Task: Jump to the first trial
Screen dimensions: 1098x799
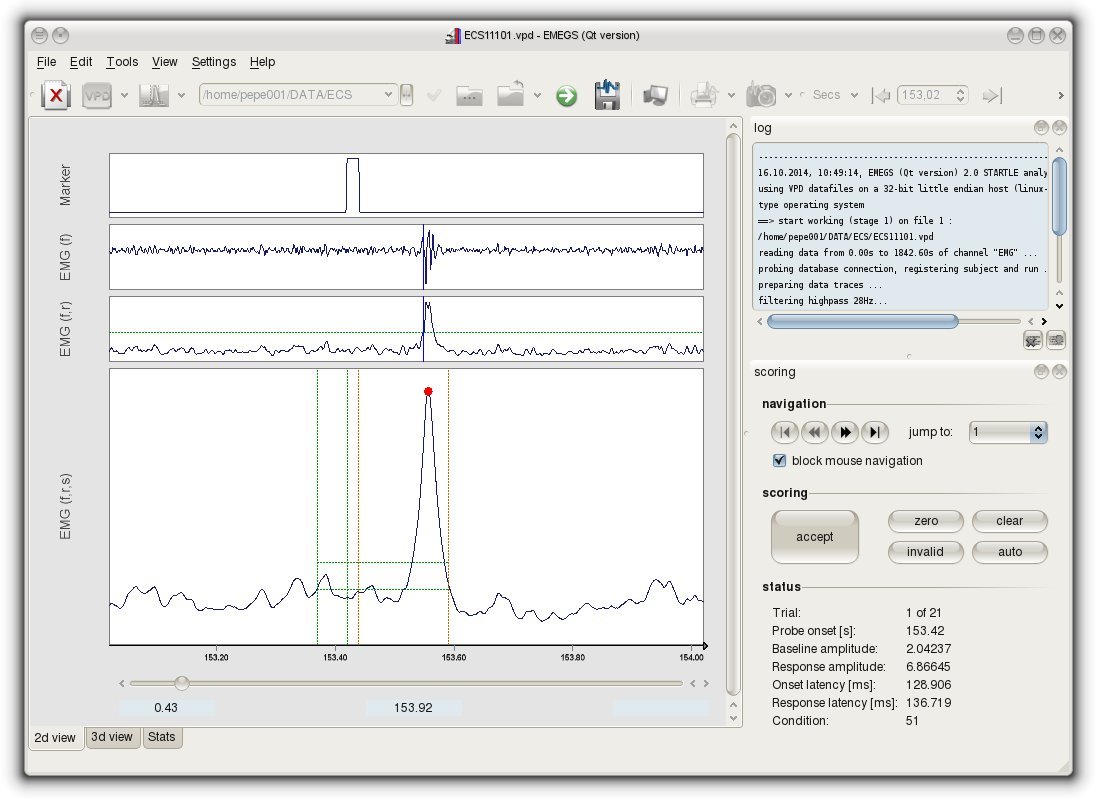Action: 785,432
